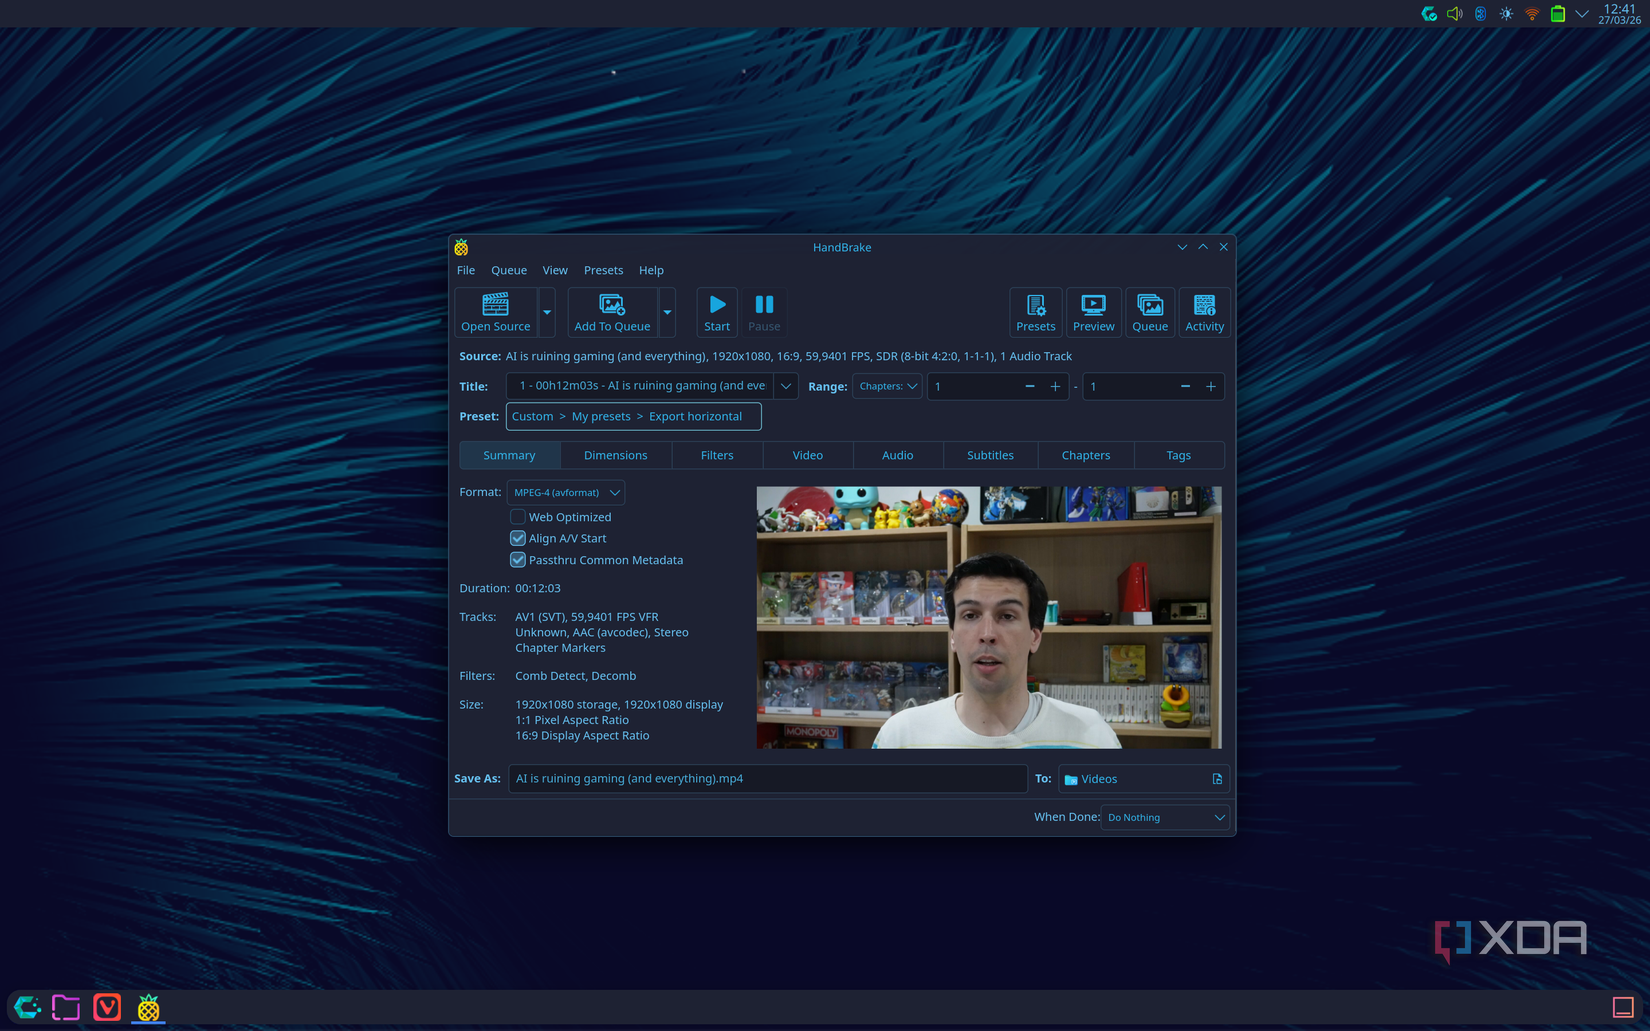This screenshot has width=1650, height=1031.
Task: Switch to the Video tab
Action: 807,455
